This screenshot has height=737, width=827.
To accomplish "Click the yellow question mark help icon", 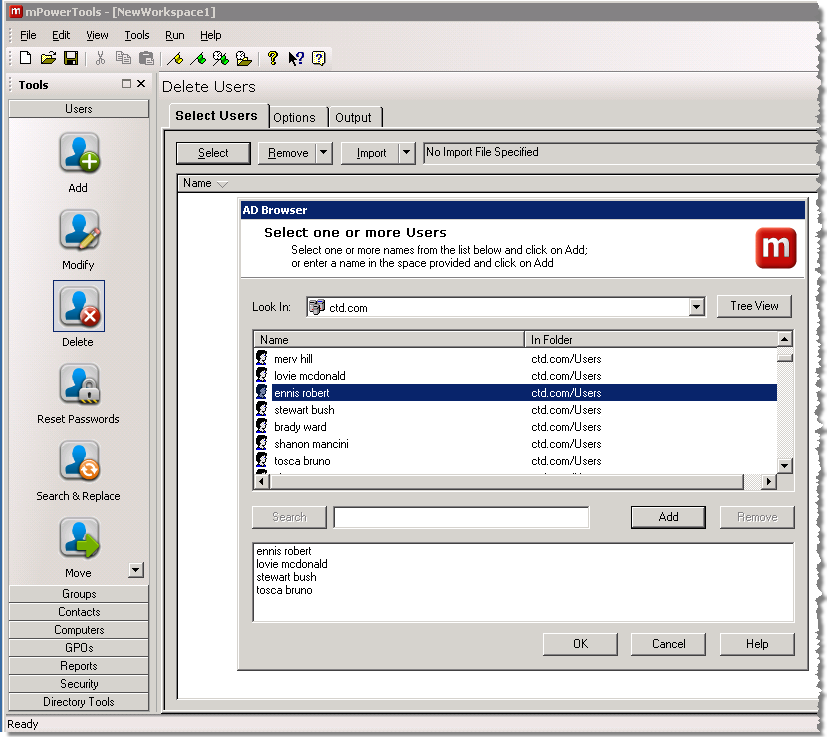I will 273,58.
